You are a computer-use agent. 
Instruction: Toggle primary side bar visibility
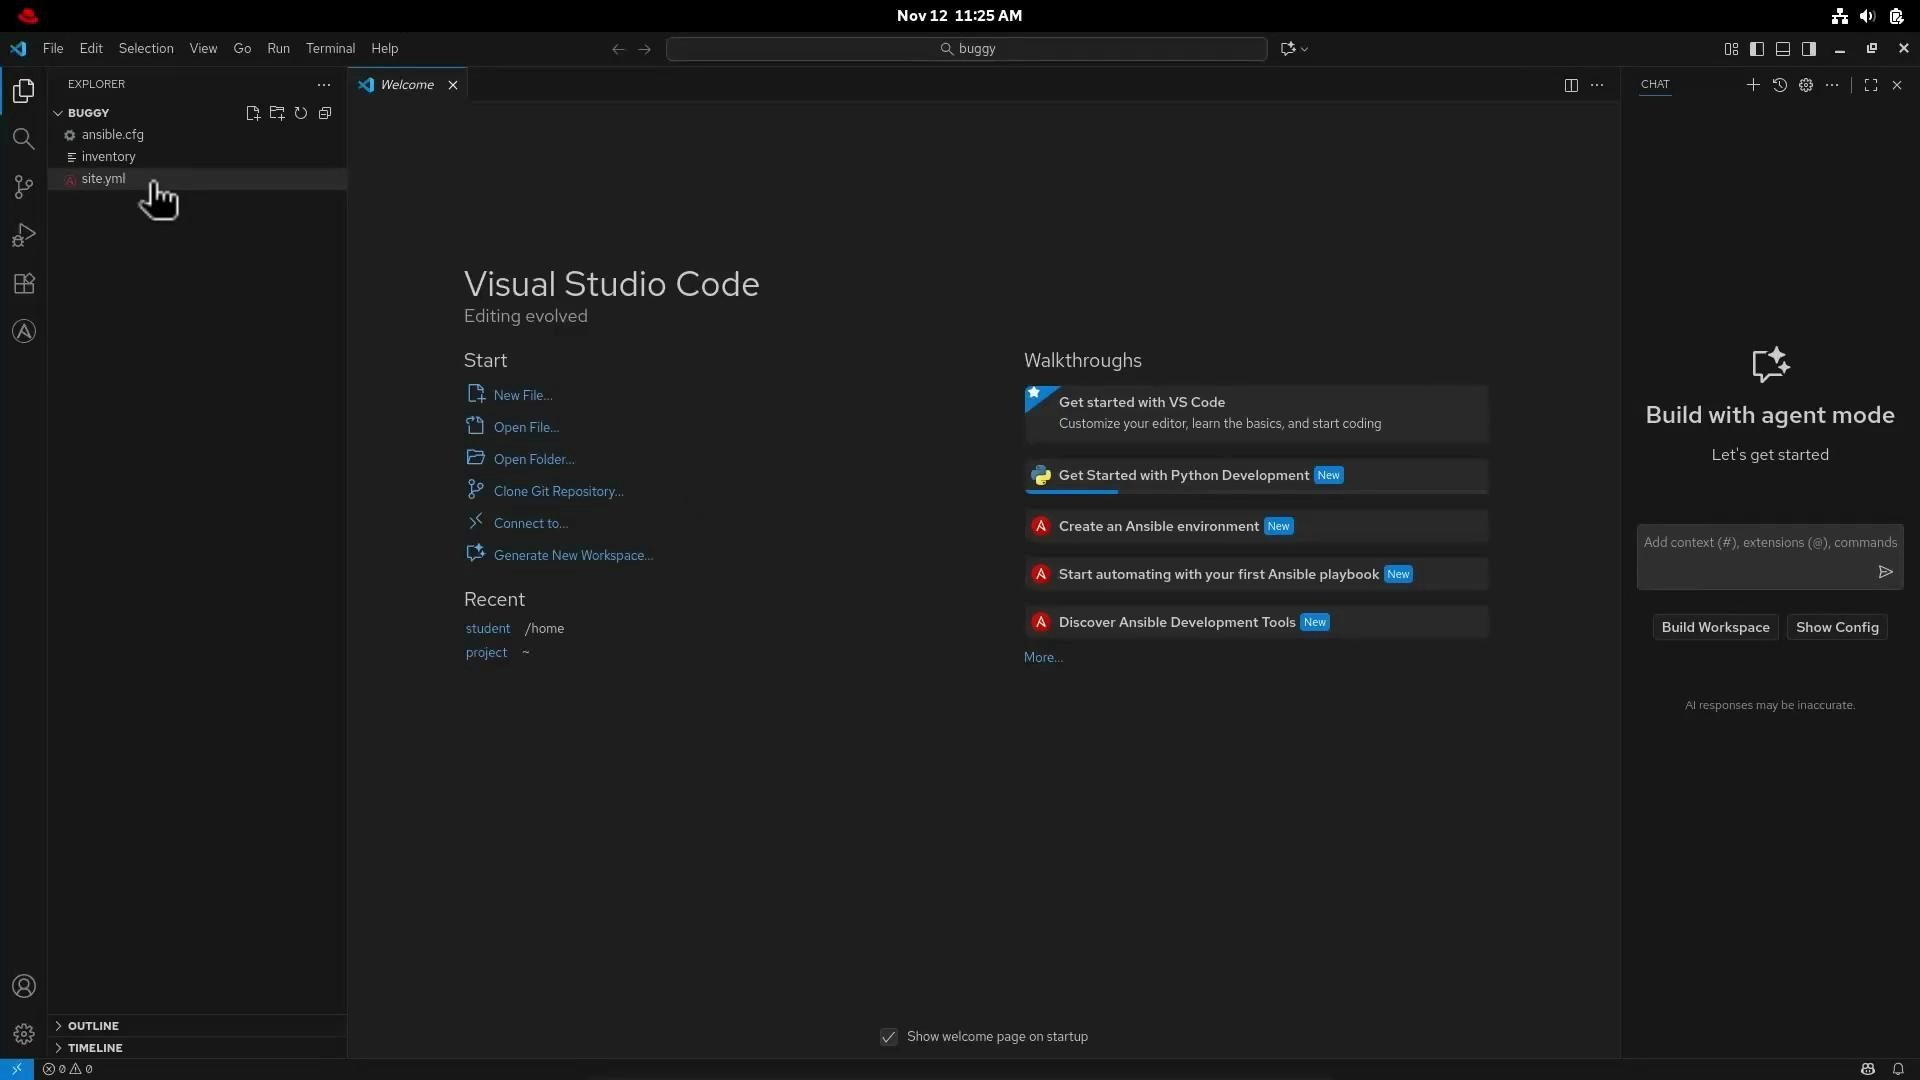[x=1757, y=49]
